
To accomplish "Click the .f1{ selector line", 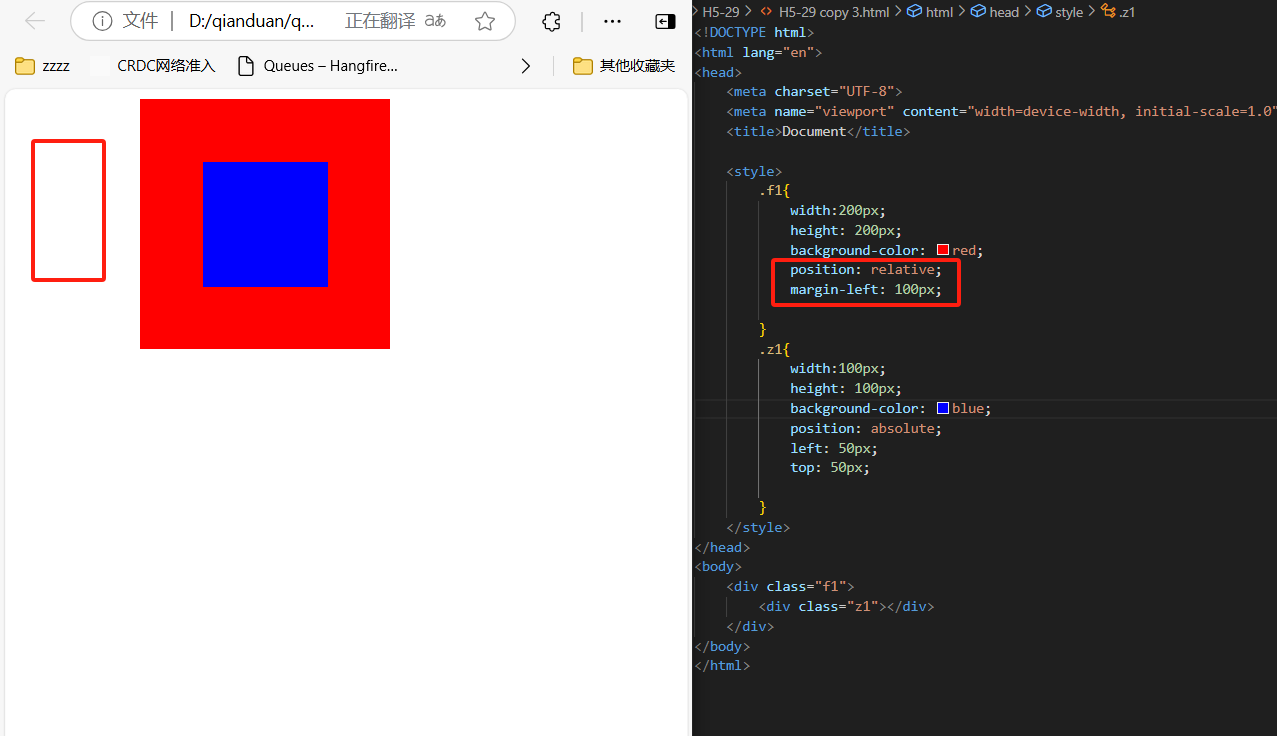I will 775,190.
